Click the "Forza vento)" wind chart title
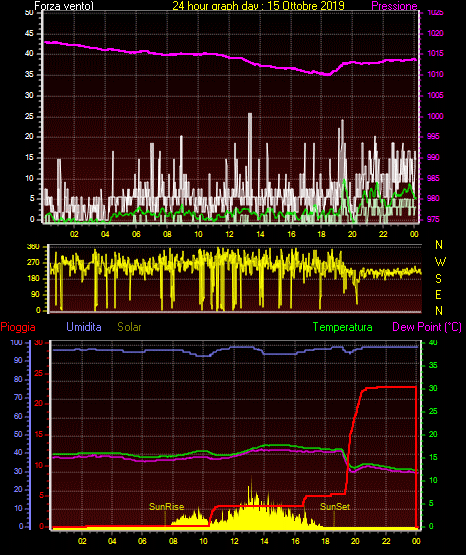This screenshot has width=466, height=555. 64,6
